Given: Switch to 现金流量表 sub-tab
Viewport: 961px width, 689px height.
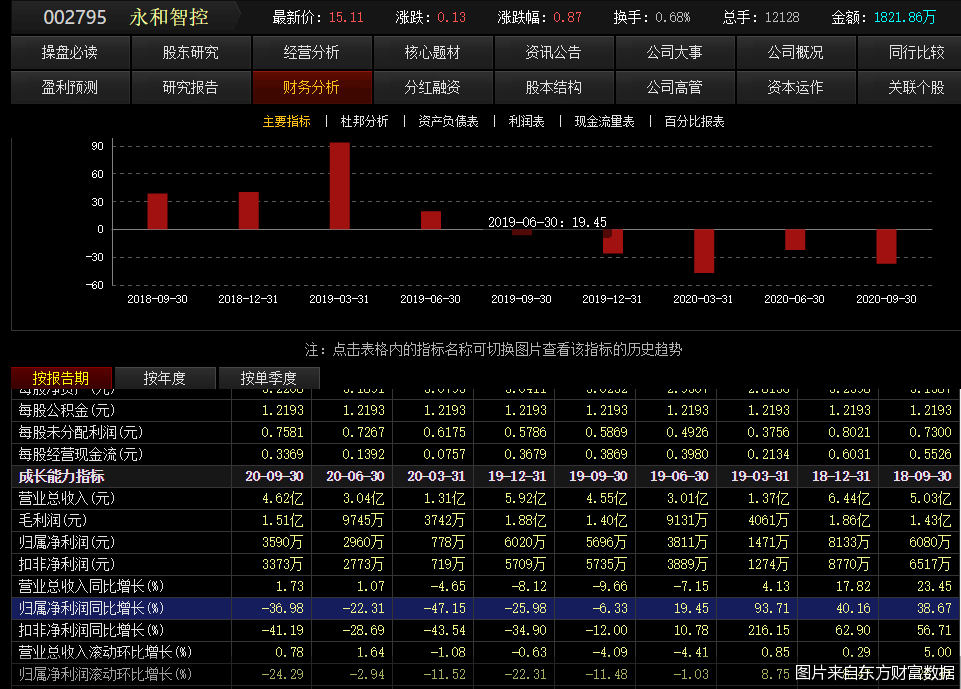Looking at the screenshot, I should [604, 121].
